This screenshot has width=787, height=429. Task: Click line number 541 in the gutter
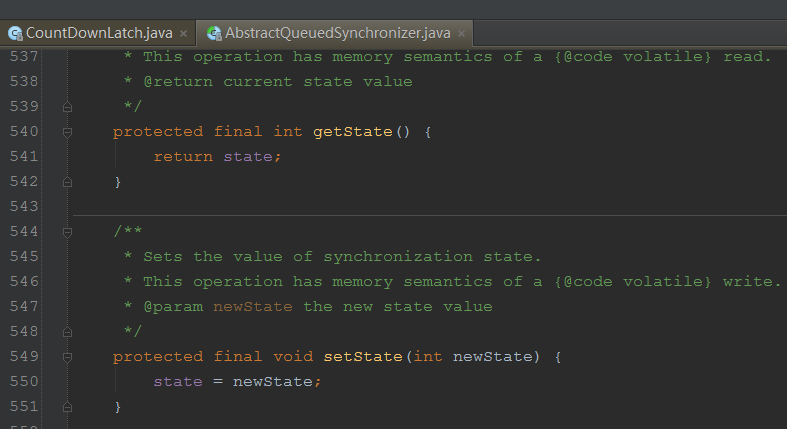pyautogui.click(x=24, y=157)
